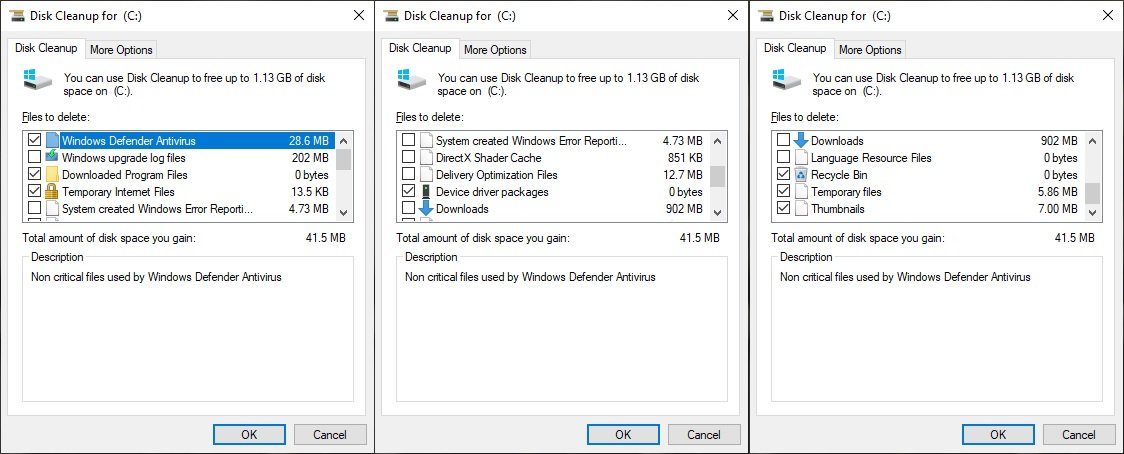Click the DirectX Shader Cache file icon
Screen dimensions: 1124x454
click(426, 158)
